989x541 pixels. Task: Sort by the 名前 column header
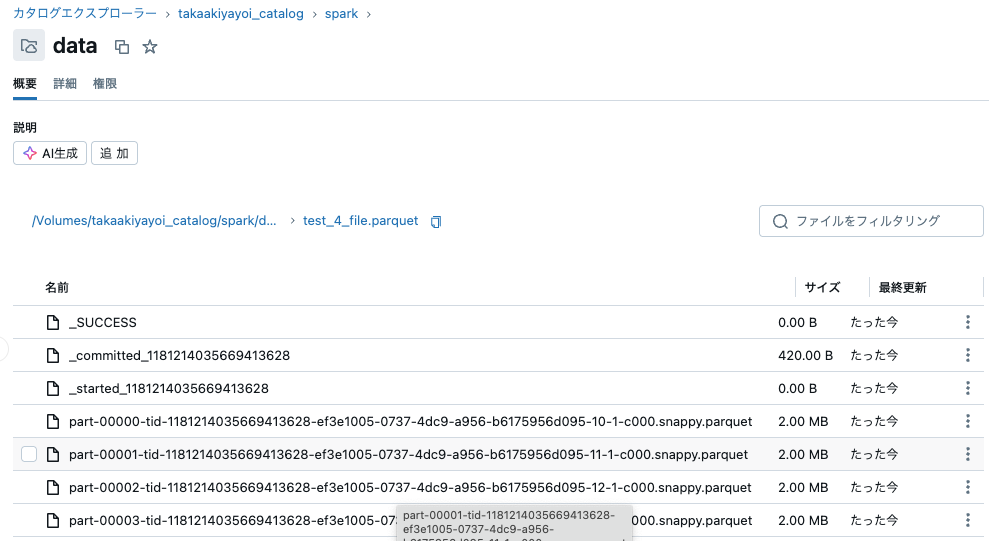click(57, 288)
